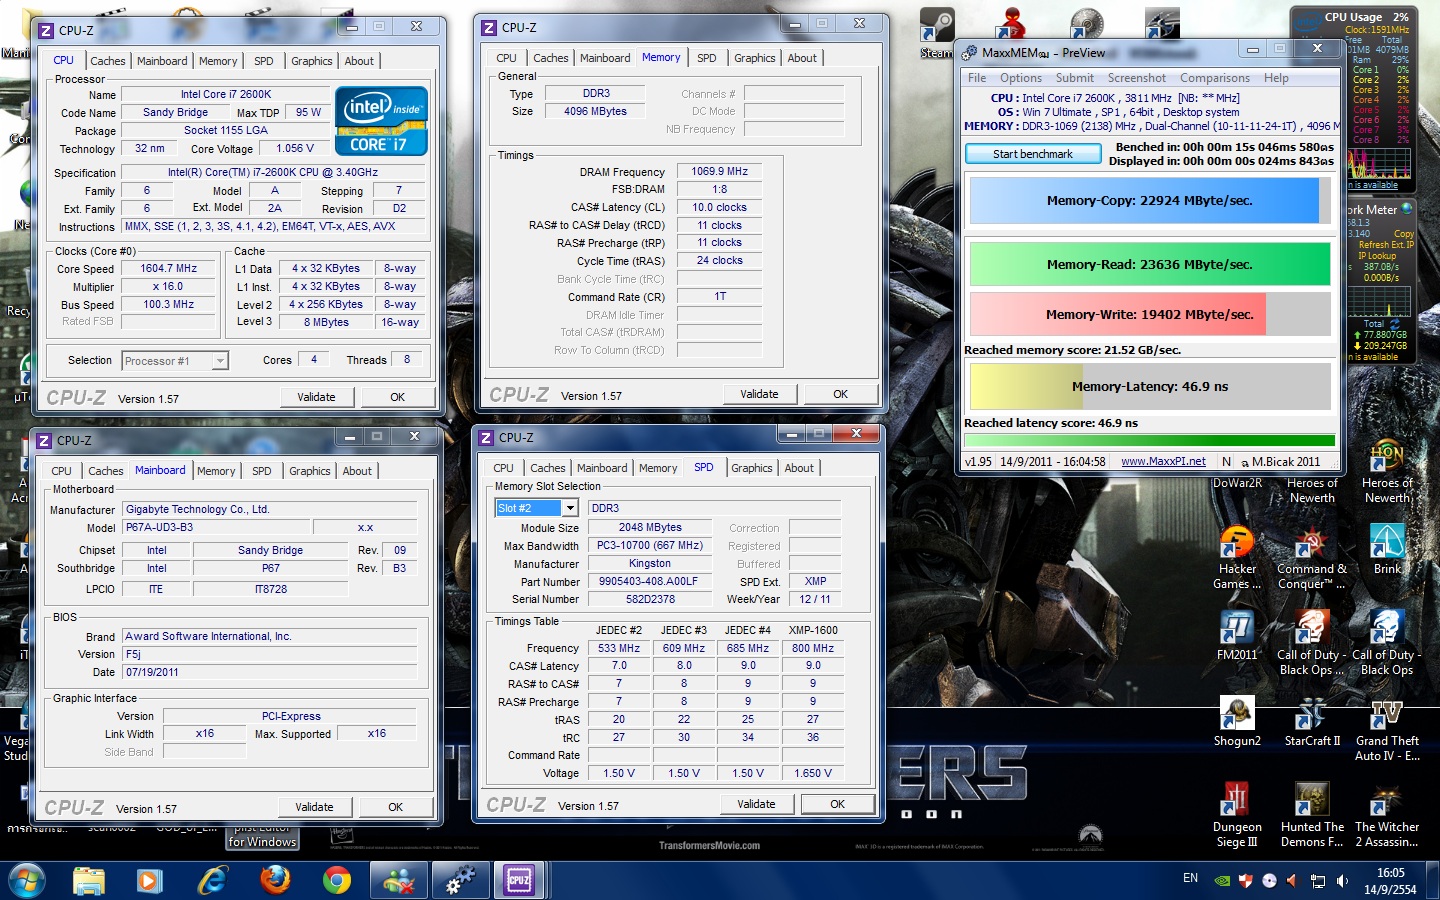Click the processor Name field Intel Core i7 2600K
The image size is (1440, 900).
coord(226,94)
